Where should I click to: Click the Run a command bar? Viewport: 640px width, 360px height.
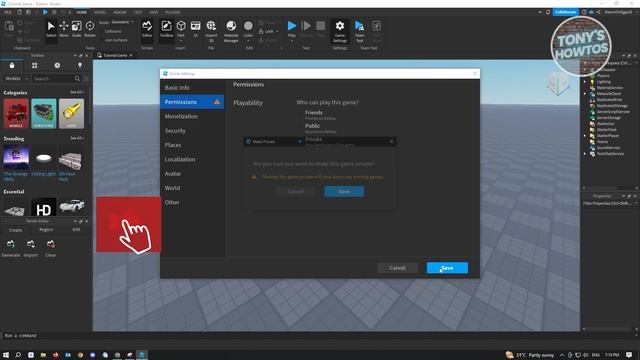point(290,336)
